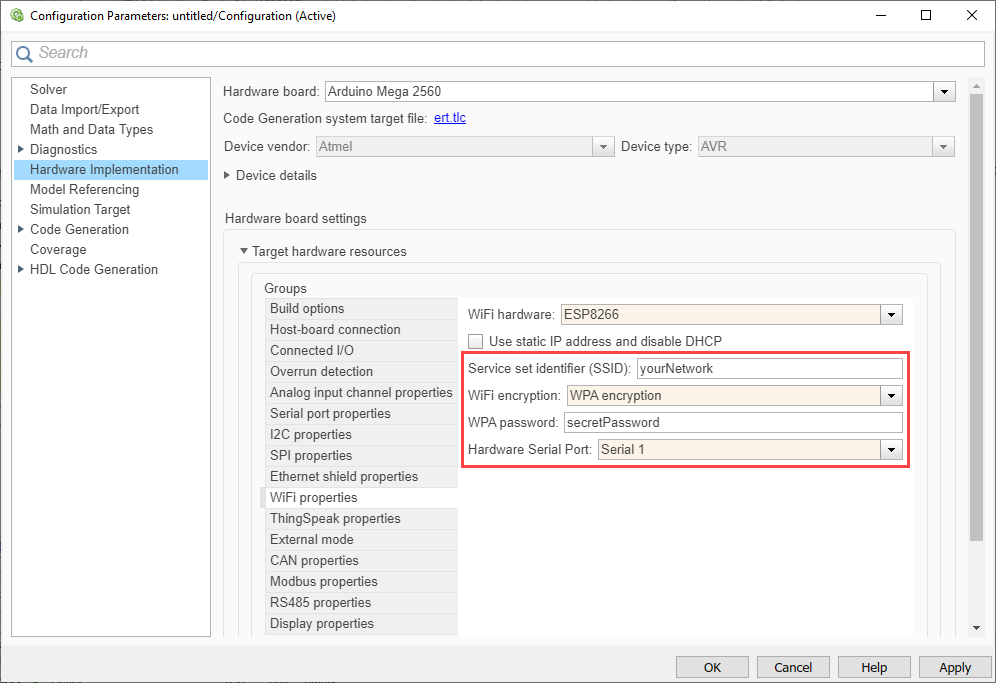Open the Hardware board dropdown
The width and height of the screenshot is (996, 683).
click(x=944, y=92)
